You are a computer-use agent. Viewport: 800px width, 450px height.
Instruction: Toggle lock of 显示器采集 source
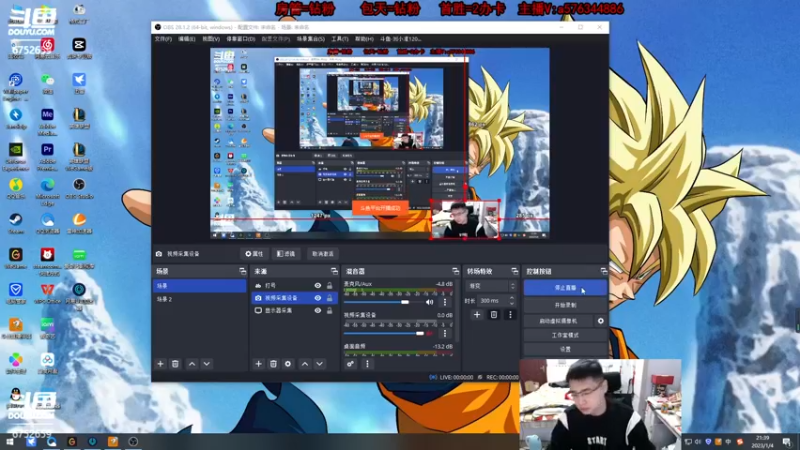(x=330, y=310)
